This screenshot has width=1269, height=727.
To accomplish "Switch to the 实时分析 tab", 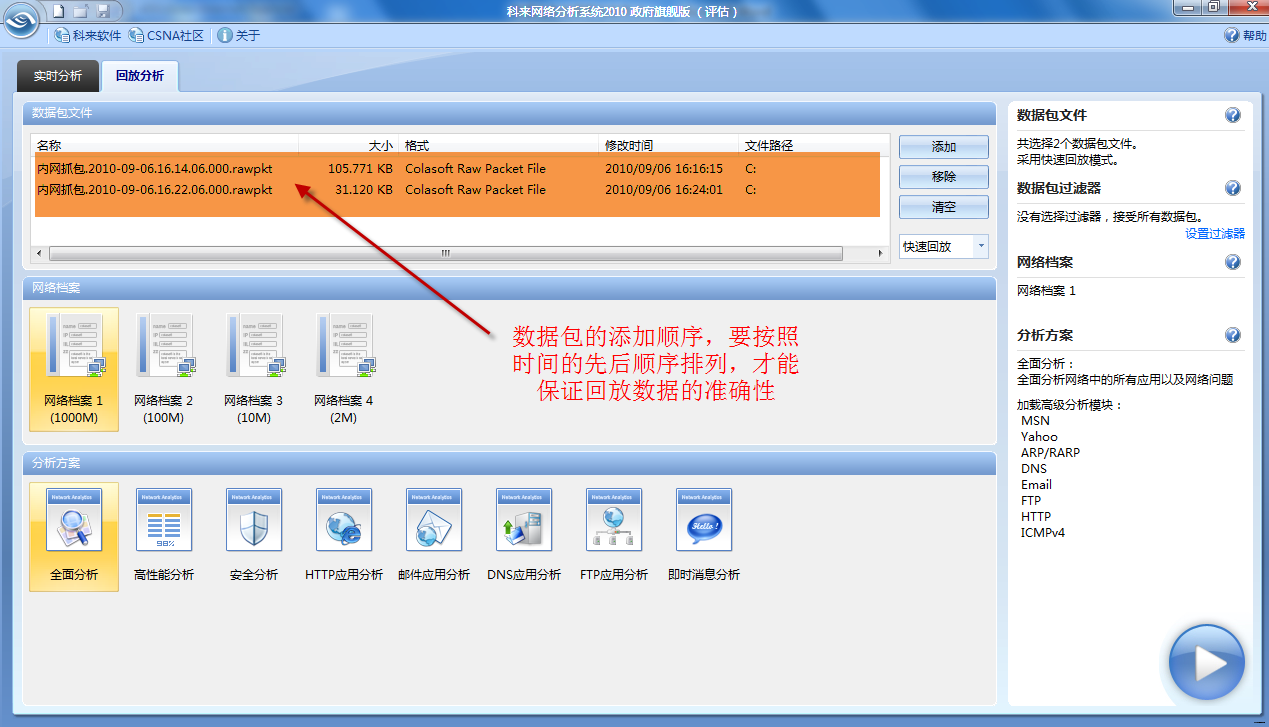I will (57, 76).
